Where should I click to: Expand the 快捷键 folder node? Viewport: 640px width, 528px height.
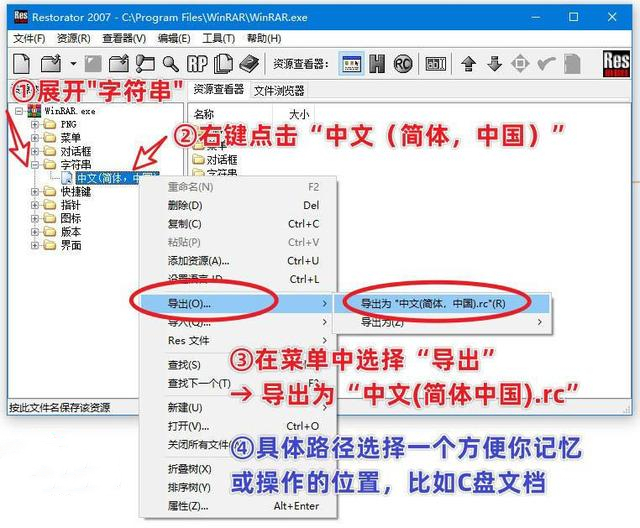(35, 191)
